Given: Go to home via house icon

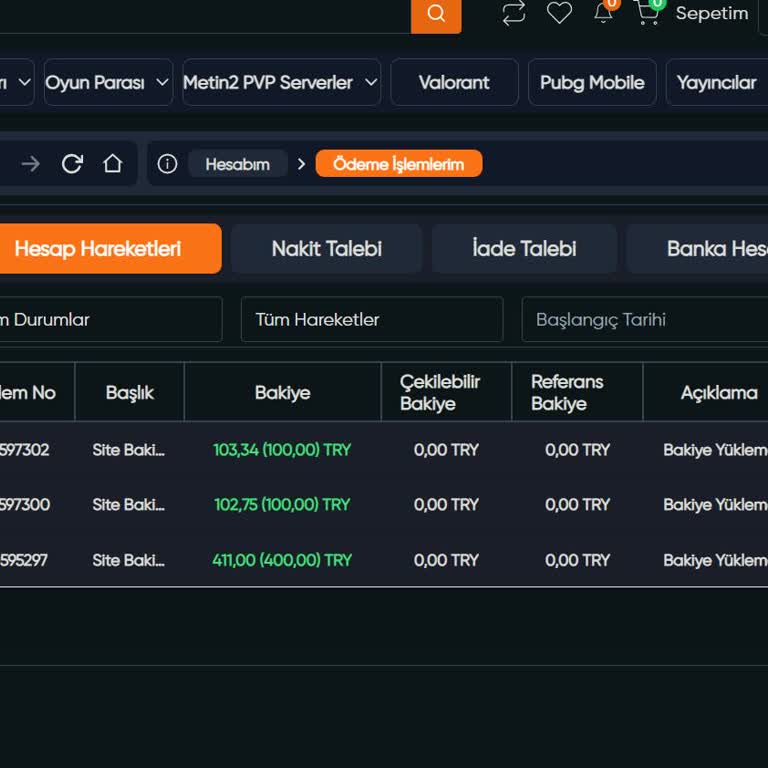Looking at the screenshot, I should coord(113,164).
